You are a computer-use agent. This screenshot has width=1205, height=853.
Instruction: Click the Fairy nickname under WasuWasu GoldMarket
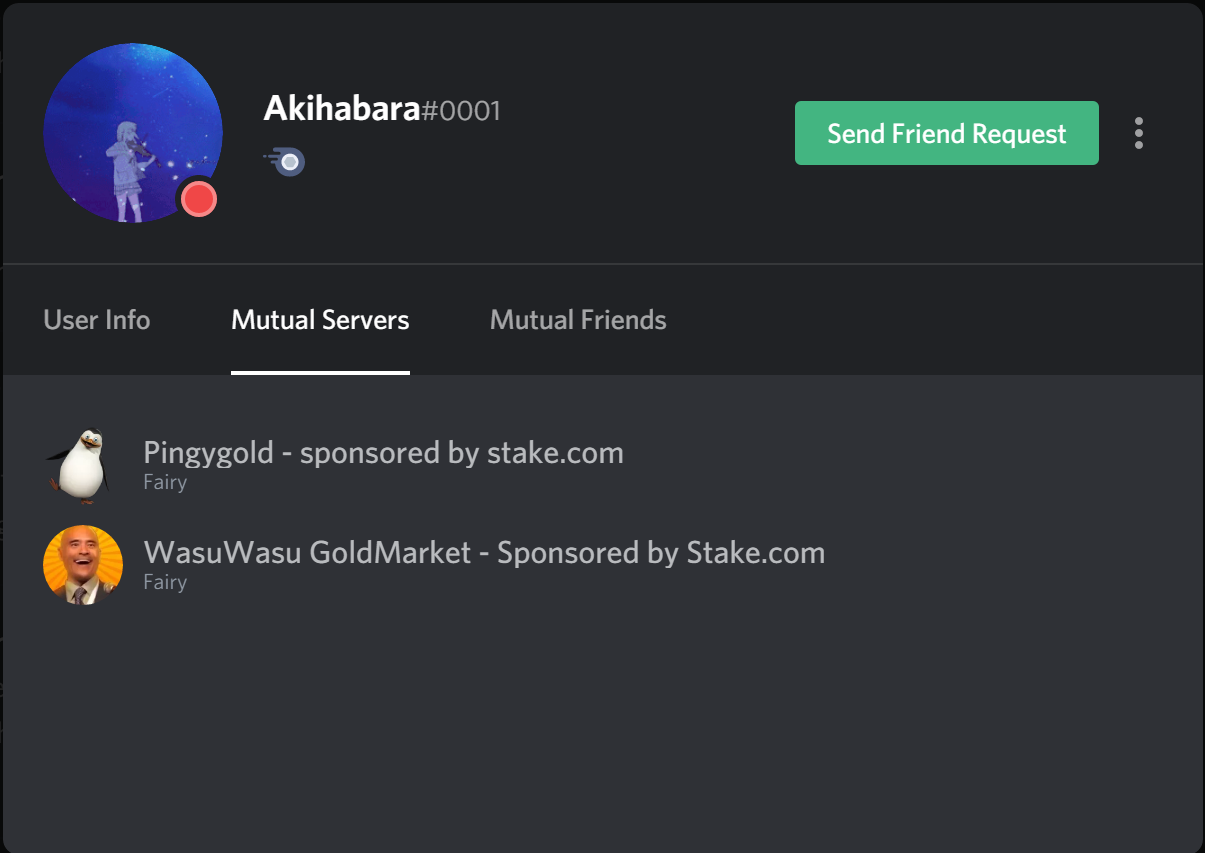click(165, 582)
